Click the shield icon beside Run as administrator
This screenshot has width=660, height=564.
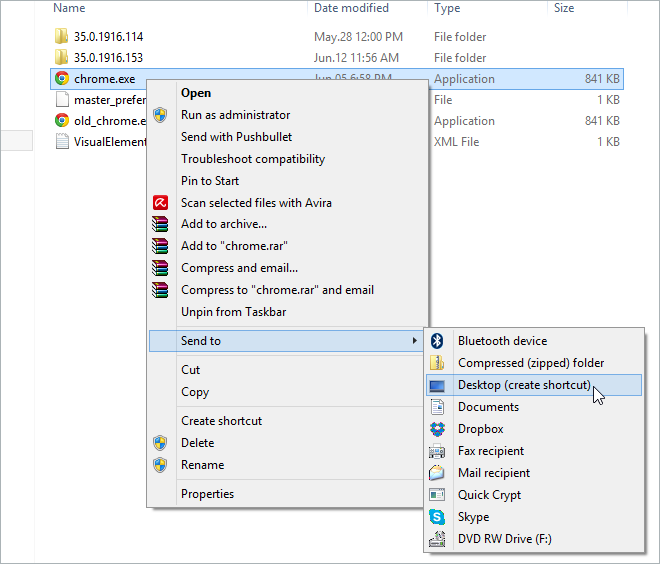point(160,115)
